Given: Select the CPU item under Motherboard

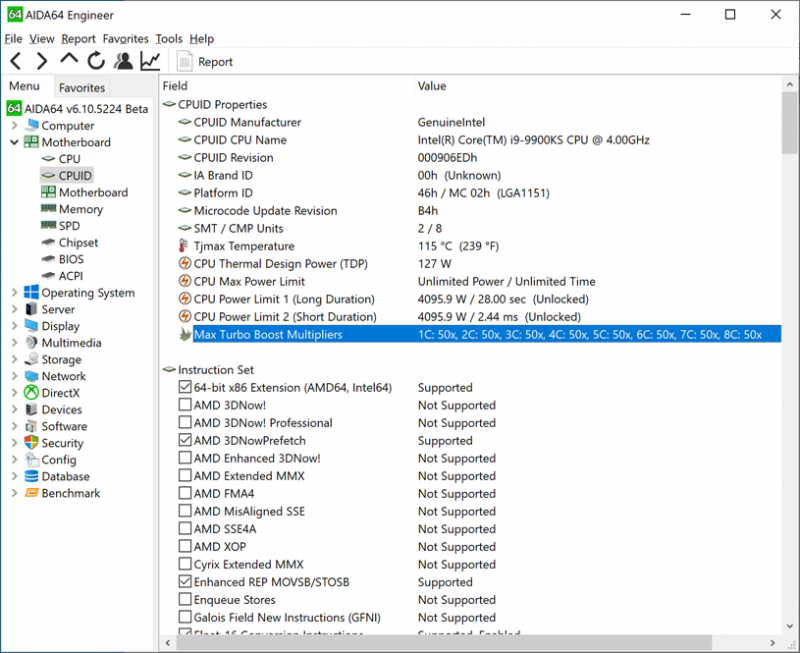Looking at the screenshot, I should (x=69, y=159).
